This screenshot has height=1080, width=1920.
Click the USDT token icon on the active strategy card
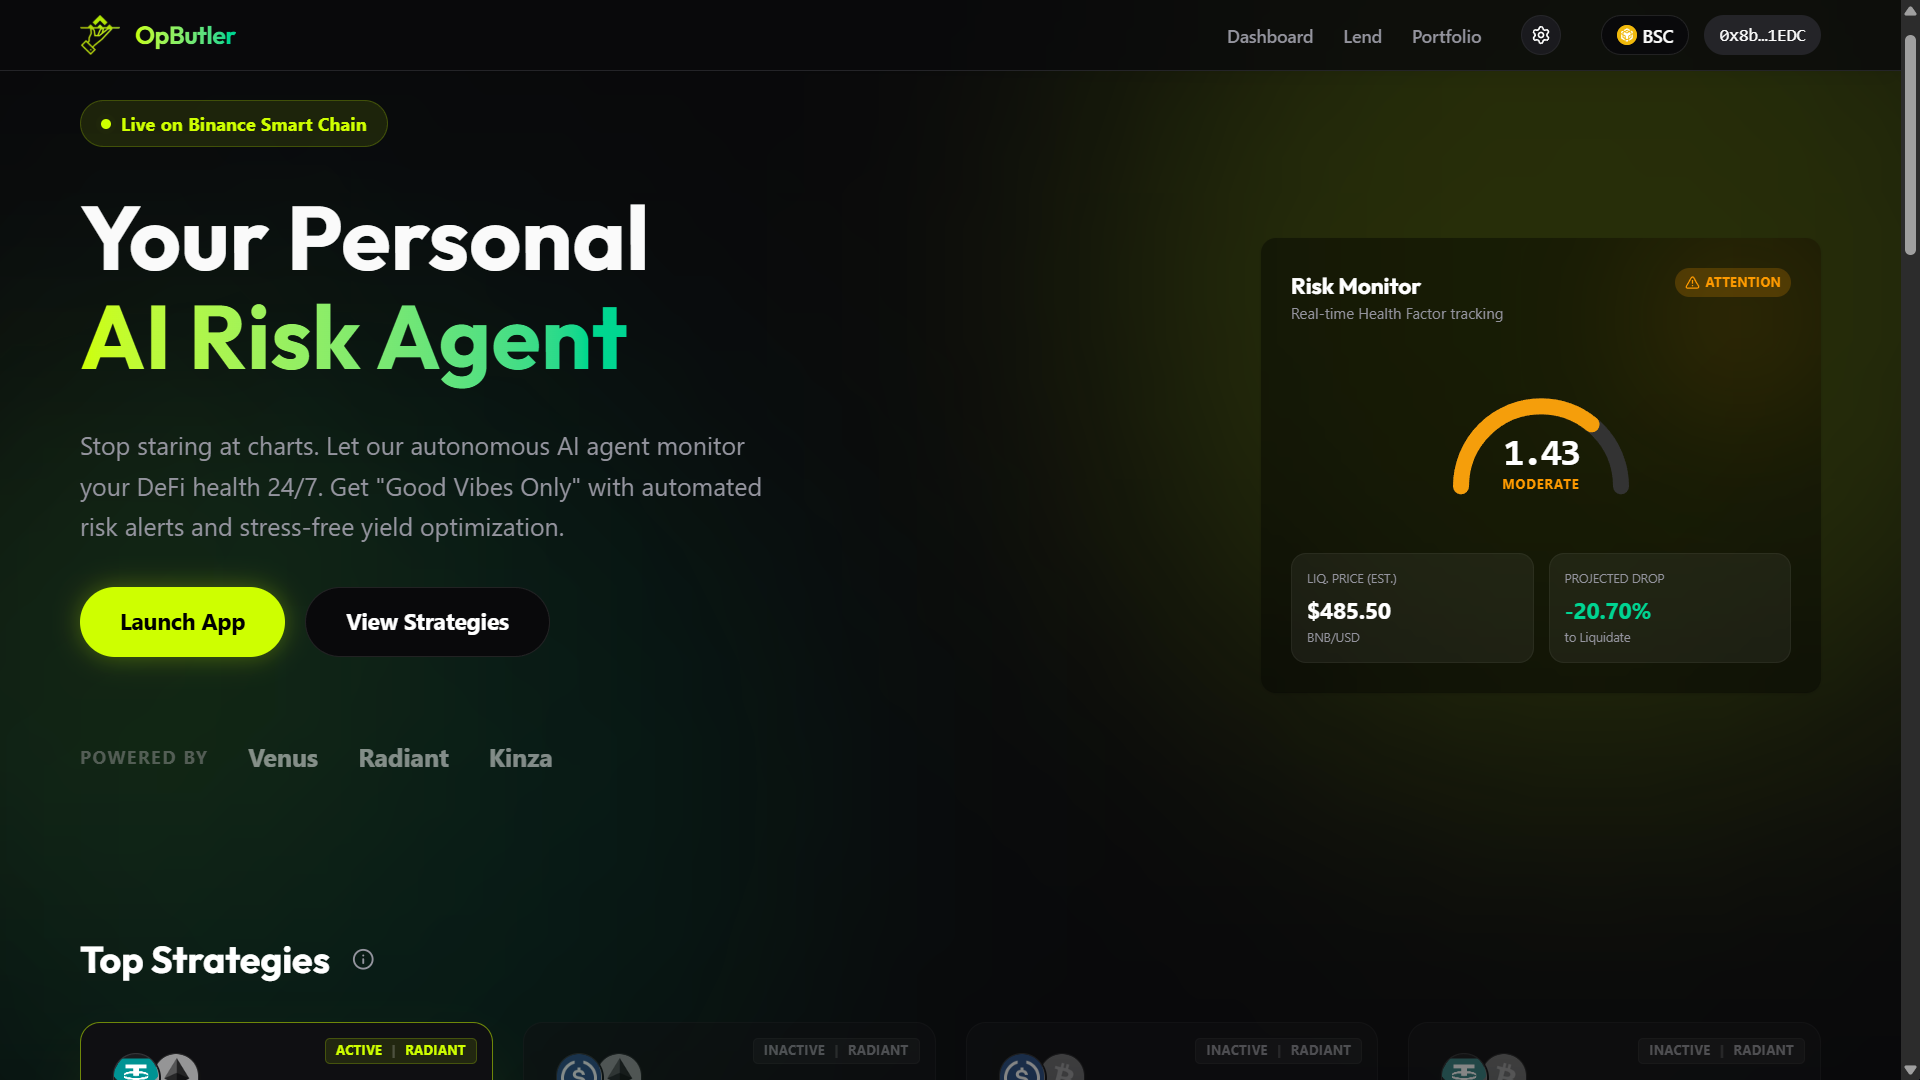[x=135, y=1068]
